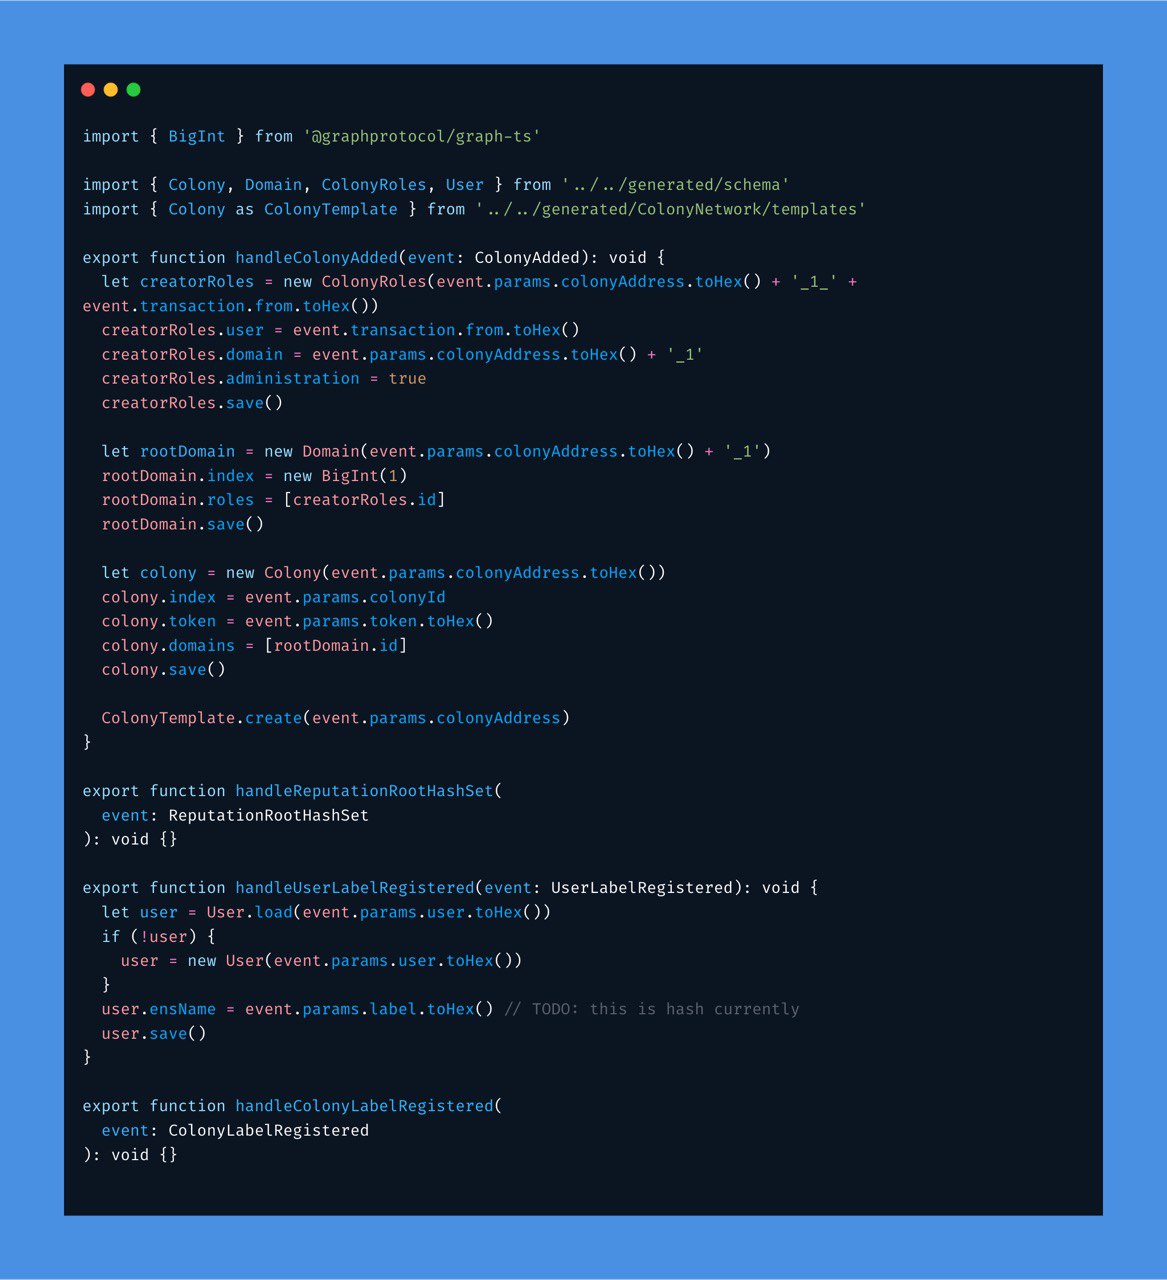The height and width of the screenshot is (1280, 1167).
Task: Click the red close dot
Action: click(x=88, y=90)
